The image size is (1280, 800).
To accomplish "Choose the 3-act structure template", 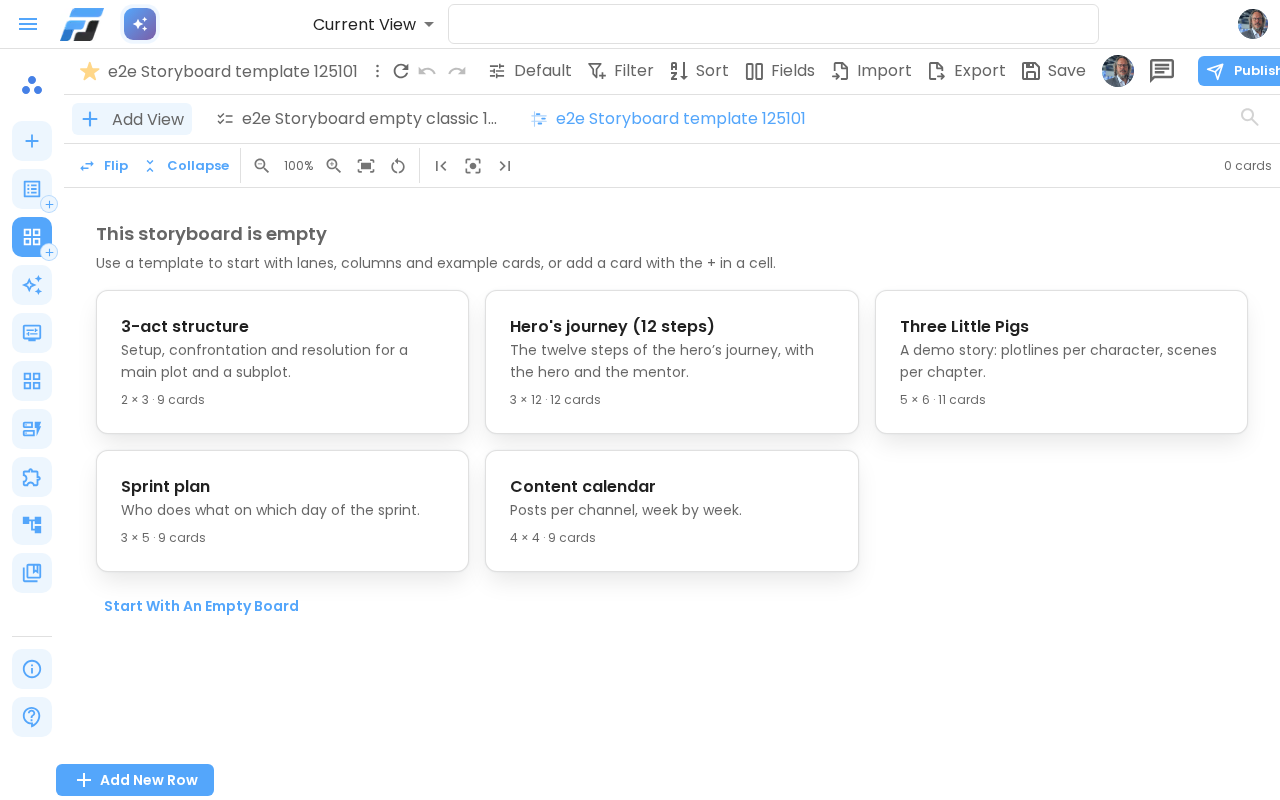I will 282,362.
